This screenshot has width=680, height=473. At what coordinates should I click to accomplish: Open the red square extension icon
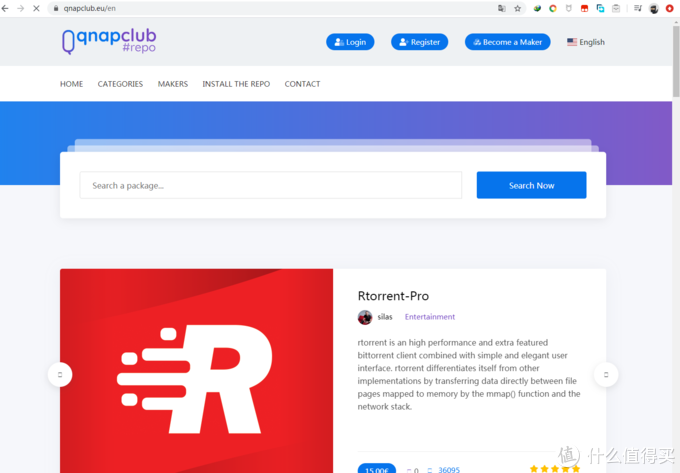pos(585,8)
